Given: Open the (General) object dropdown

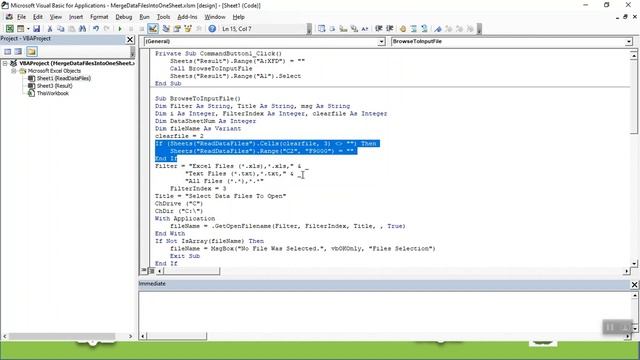Looking at the screenshot, I should [381, 42].
